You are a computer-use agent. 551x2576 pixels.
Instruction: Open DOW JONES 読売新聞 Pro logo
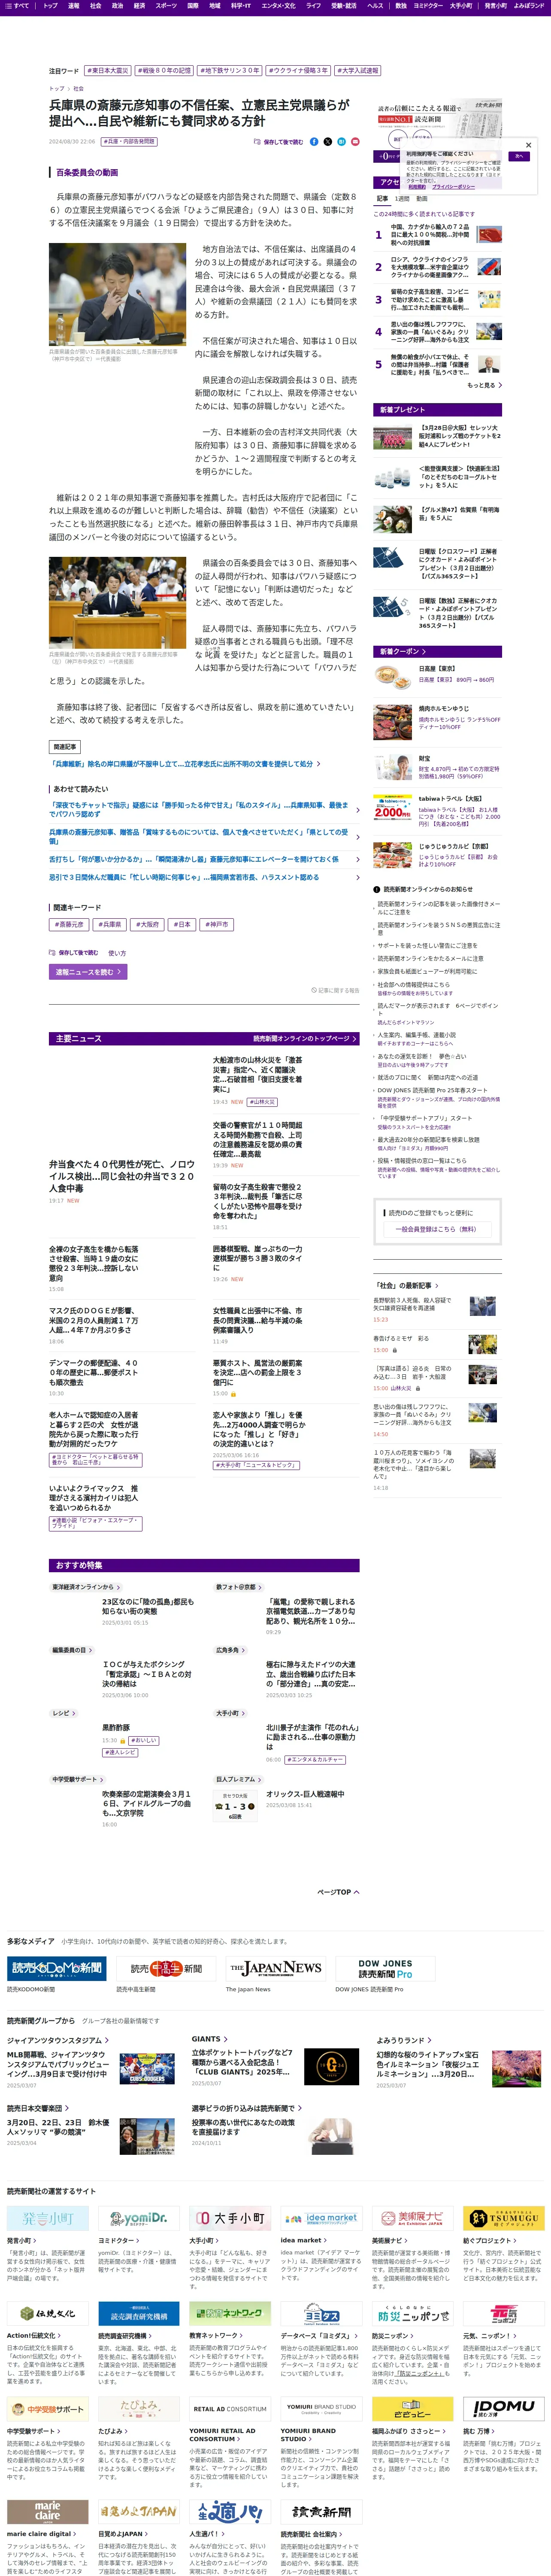[x=385, y=1969]
